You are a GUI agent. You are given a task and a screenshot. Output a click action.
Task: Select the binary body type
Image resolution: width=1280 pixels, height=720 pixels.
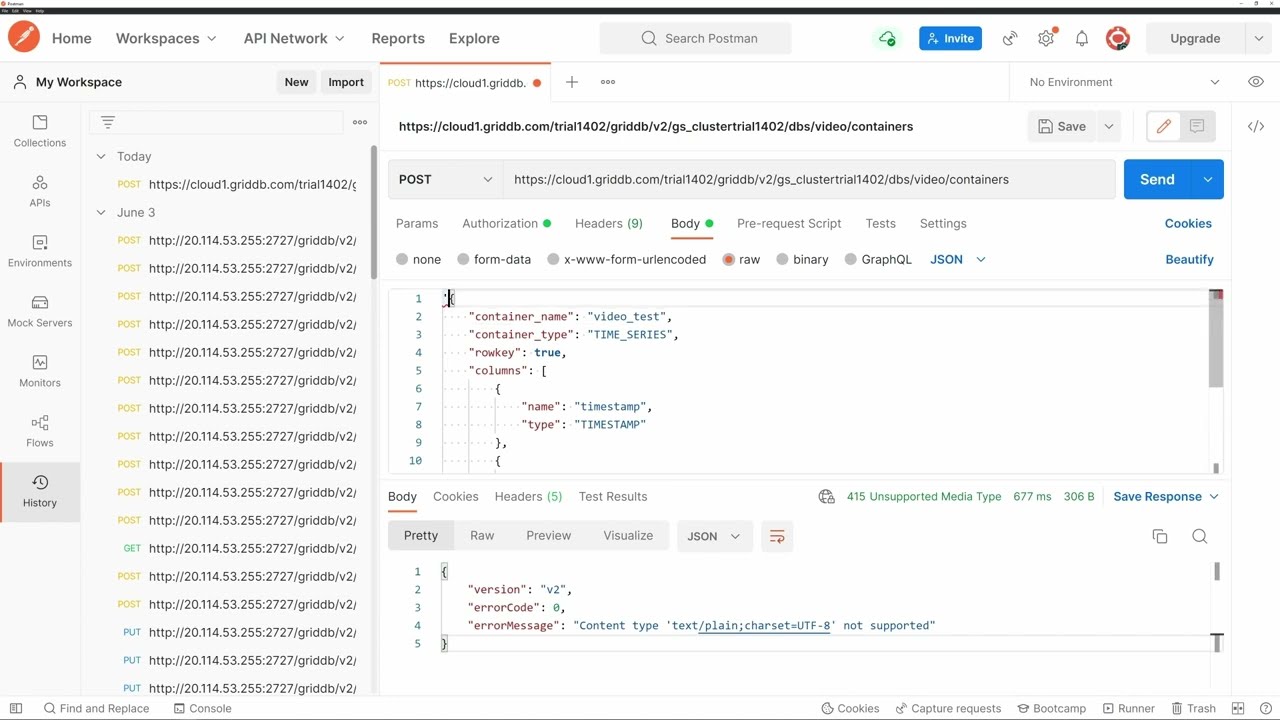tap(782, 259)
